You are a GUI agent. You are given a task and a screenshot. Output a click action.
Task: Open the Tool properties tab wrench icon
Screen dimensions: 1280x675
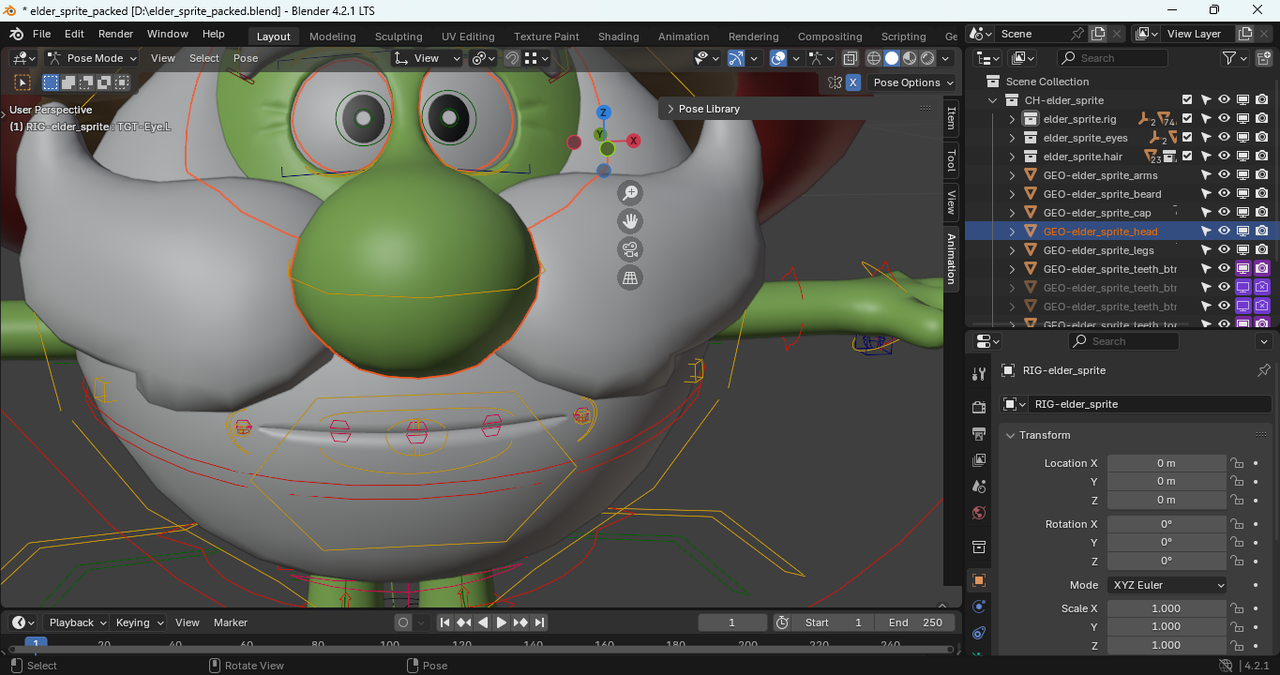979,373
